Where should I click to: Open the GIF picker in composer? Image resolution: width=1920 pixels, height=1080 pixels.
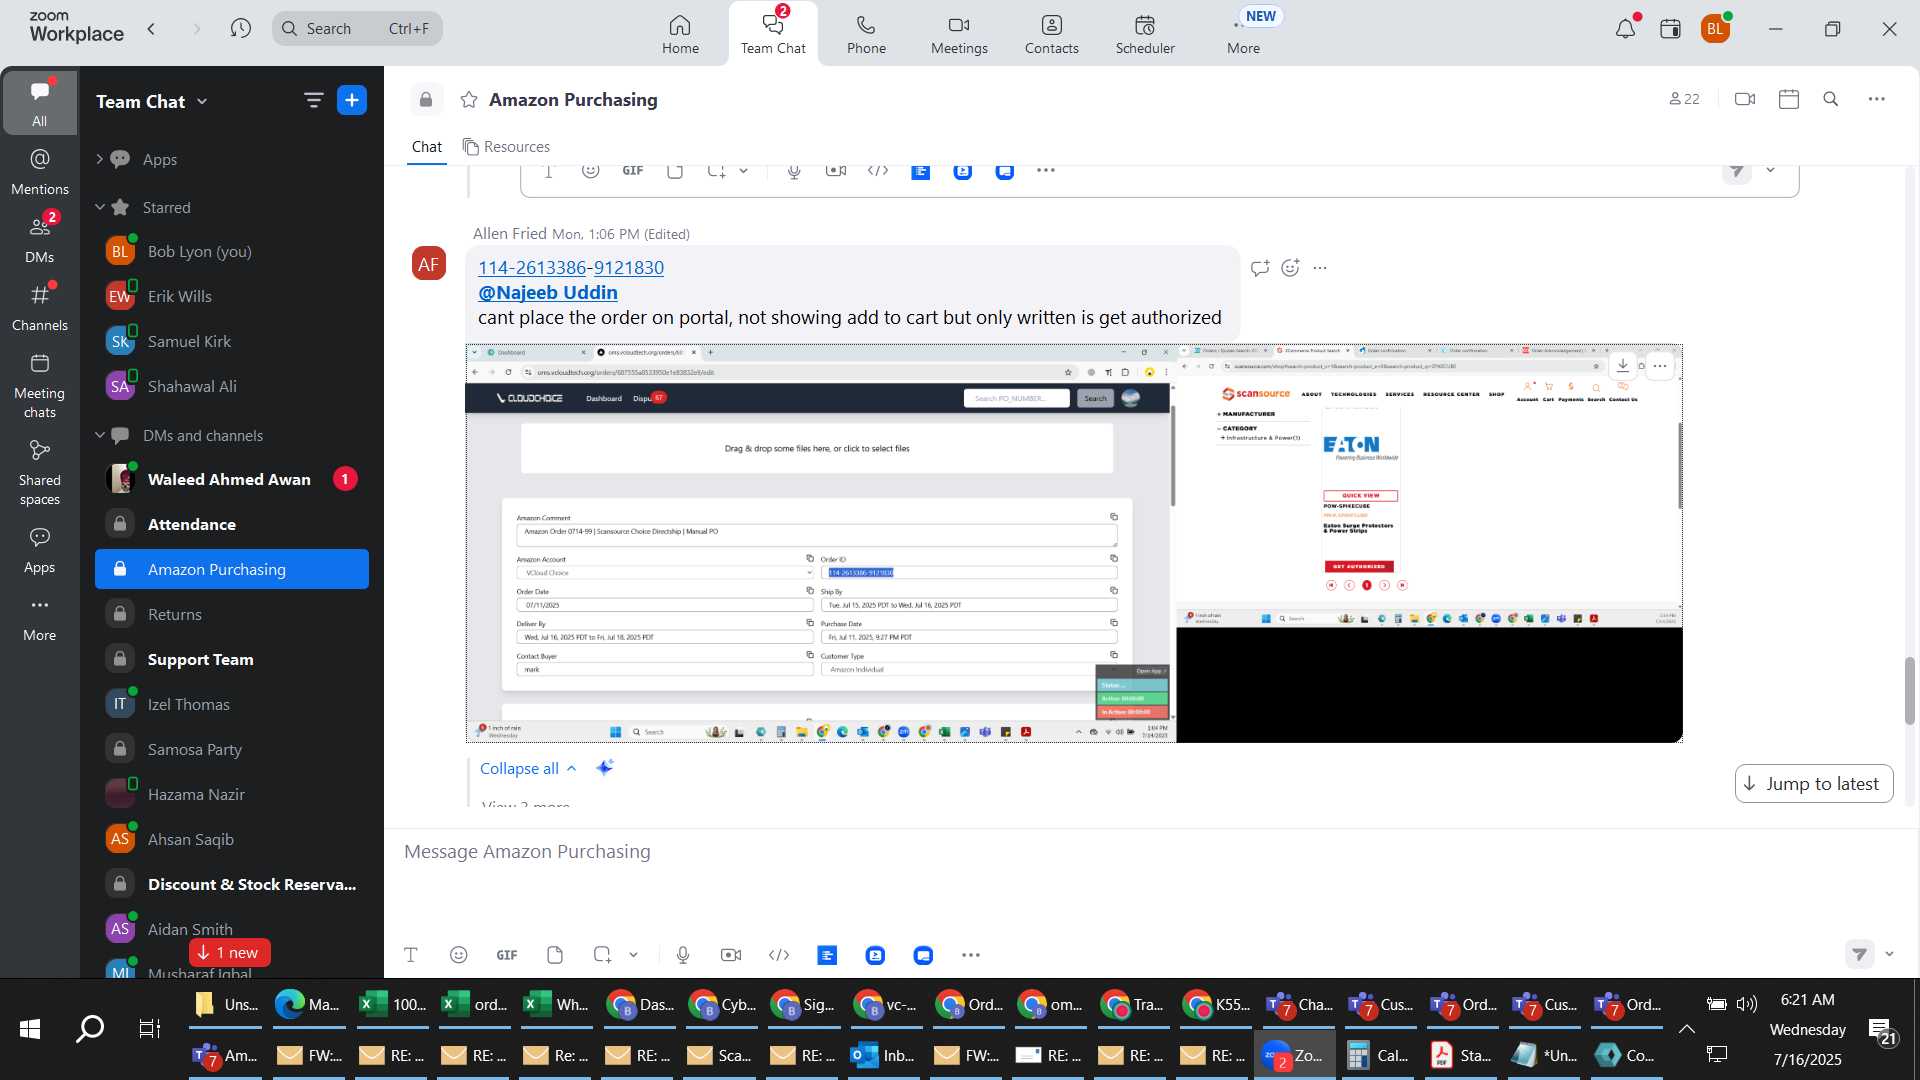tap(507, 955)
